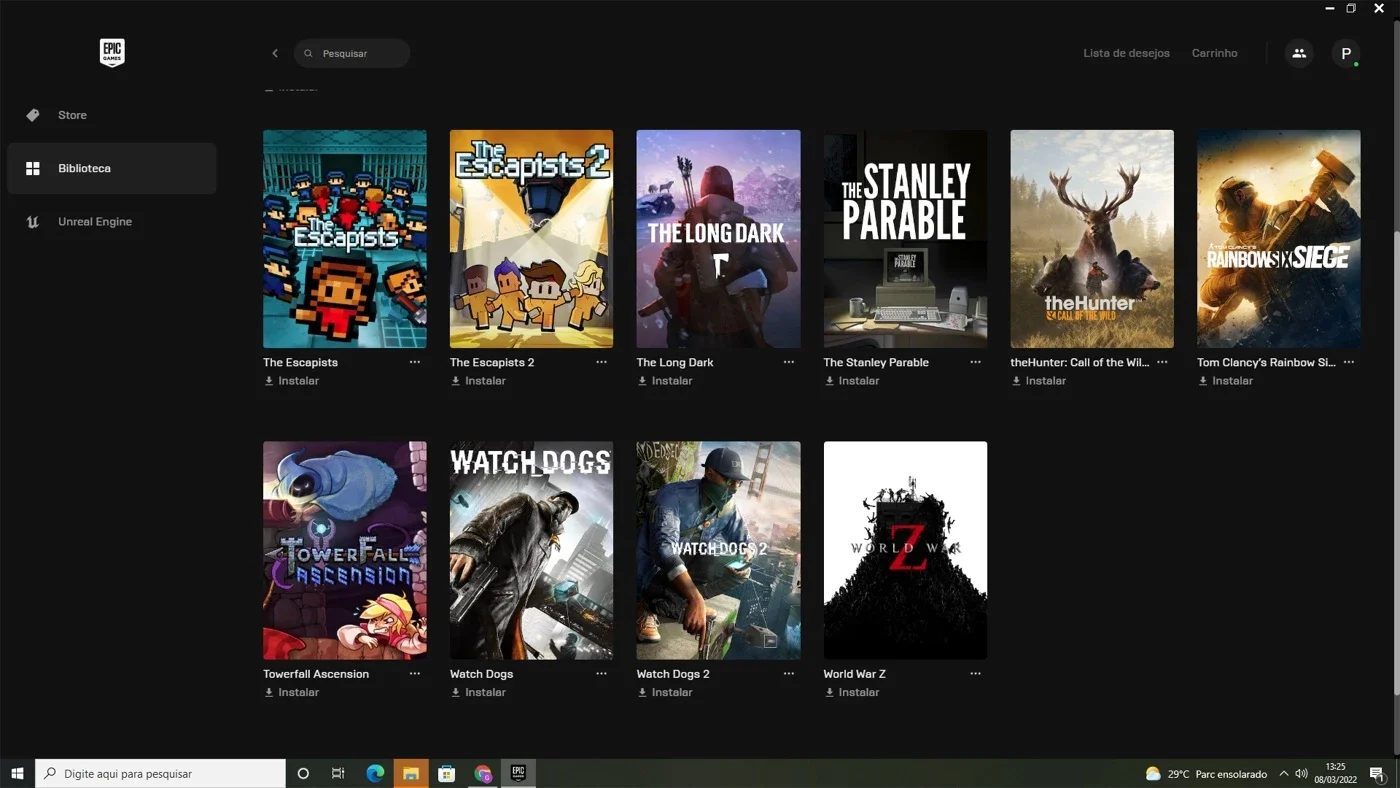Open The Escapists cover thumbnail
The width and height of the screenshot is (1400, 788).
(344, 239)
